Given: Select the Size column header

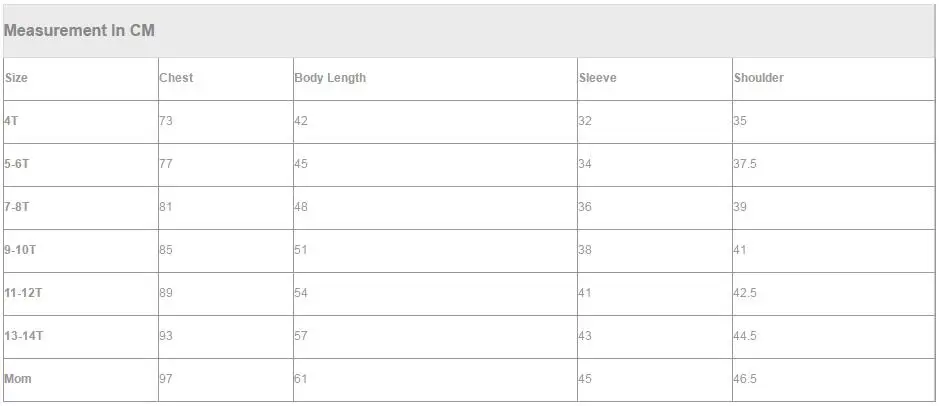Looking at the screenshot, I should [16, 78].
